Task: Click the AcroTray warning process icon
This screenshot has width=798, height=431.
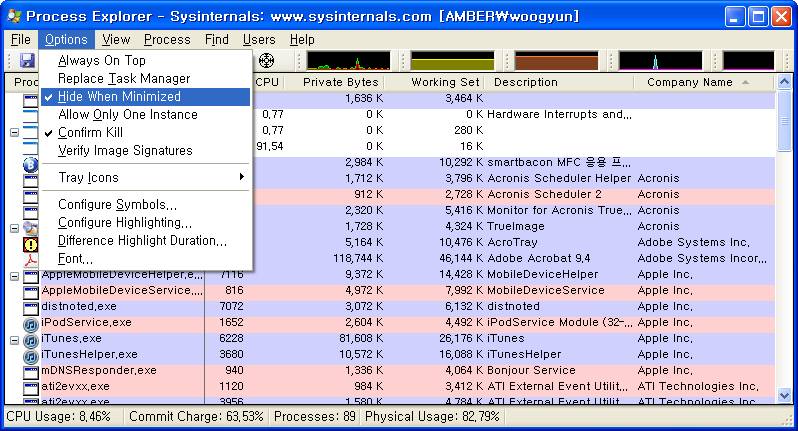Action: [31, 244]
